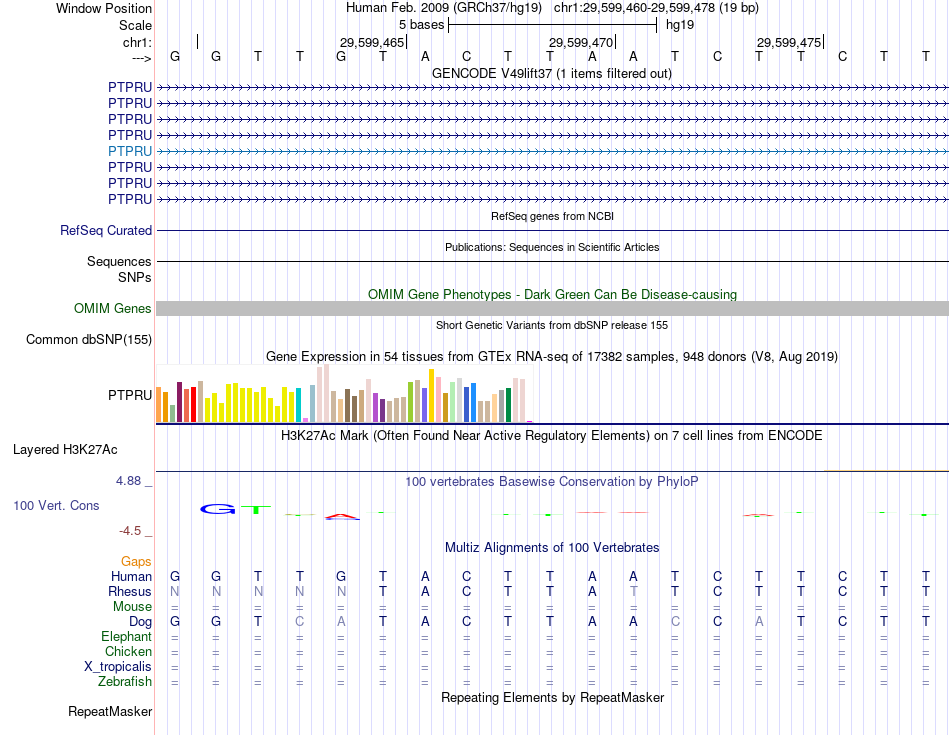Select the X_tropicalis alignment row label
Viewport: 950px width, 735px height.
pos(118,667)
